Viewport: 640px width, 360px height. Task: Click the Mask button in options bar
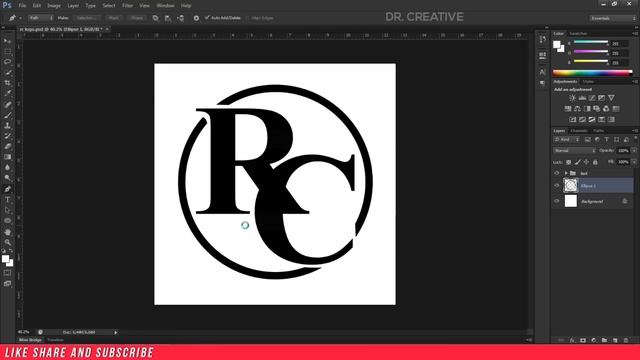[x=113, y=18]
